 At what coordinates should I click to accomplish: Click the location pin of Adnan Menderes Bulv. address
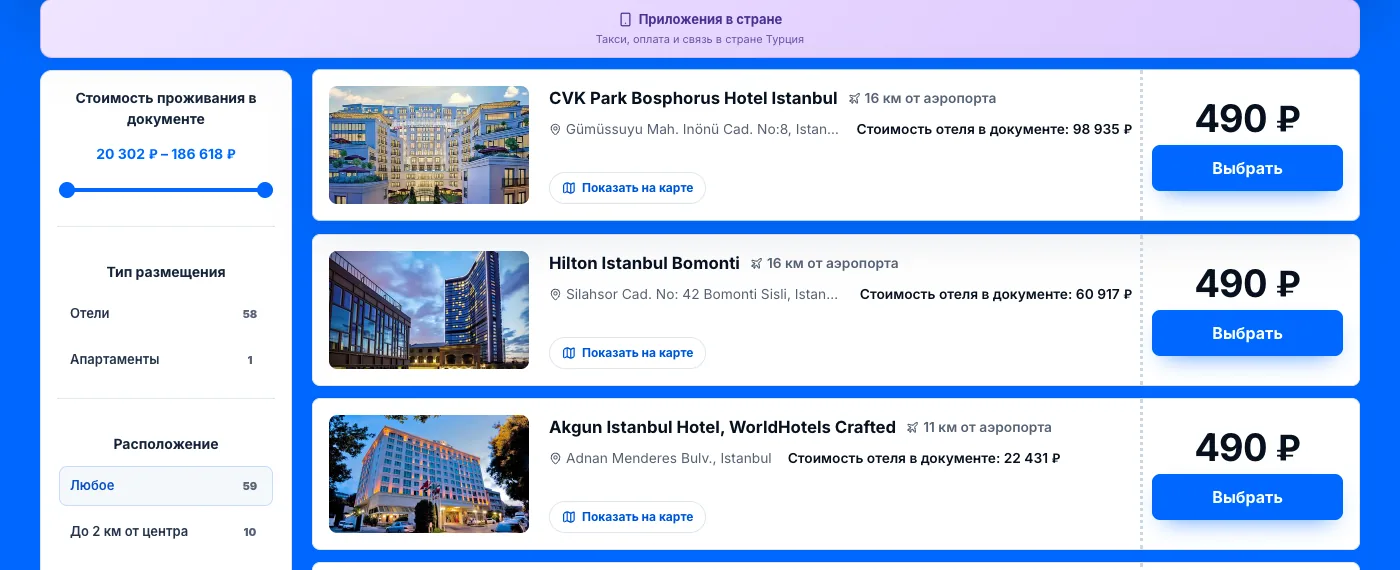(556, 459)
